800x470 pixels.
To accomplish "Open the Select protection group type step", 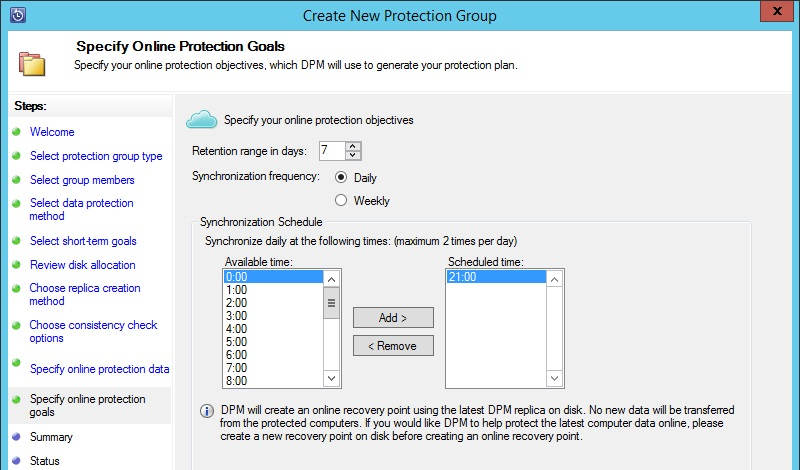I will pyautogui.click(x=96, y=156).
